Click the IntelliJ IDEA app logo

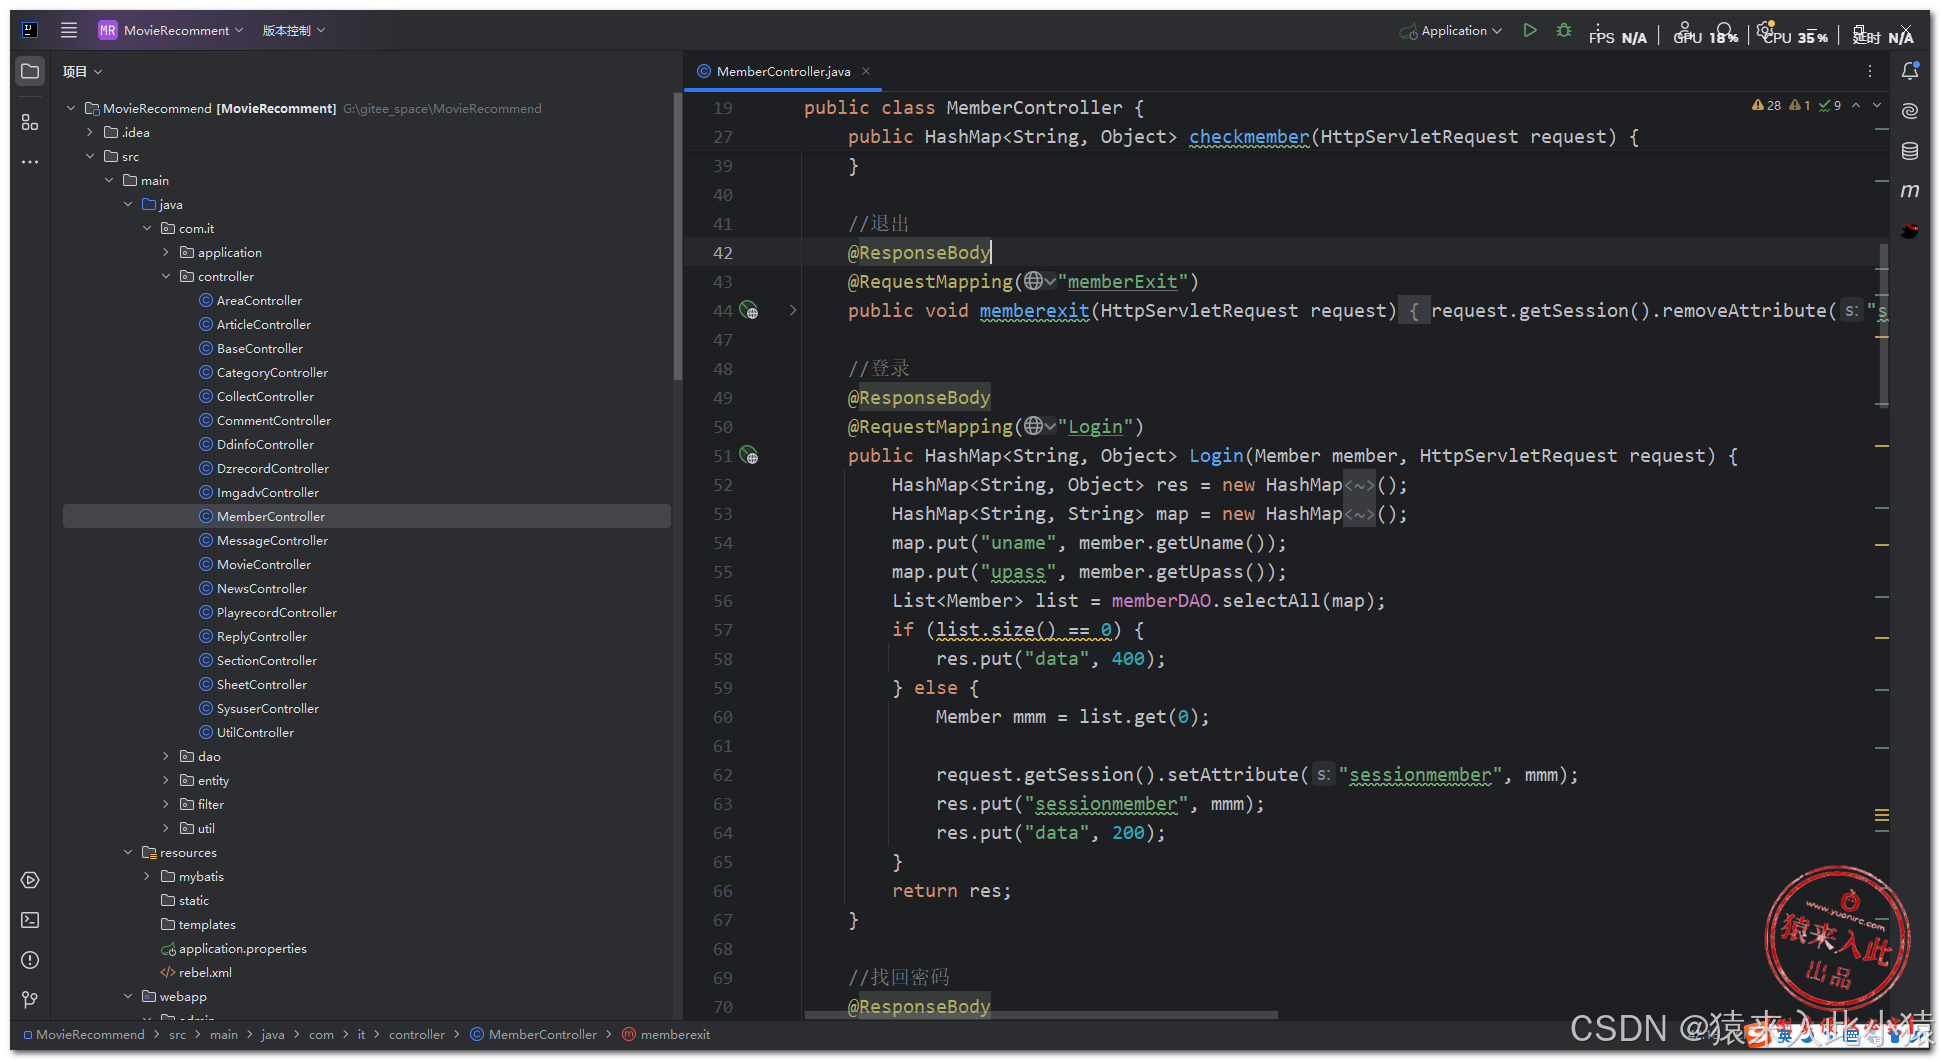[x=30, y=30]
